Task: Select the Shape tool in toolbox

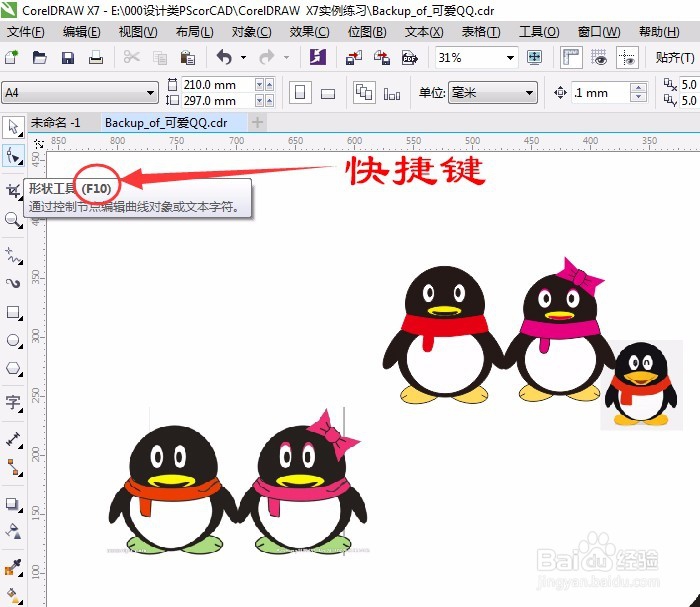Action: [13, 156]
